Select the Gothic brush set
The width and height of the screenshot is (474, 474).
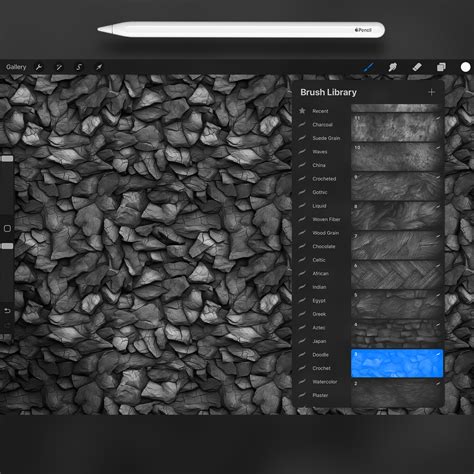tap(320, 192)
